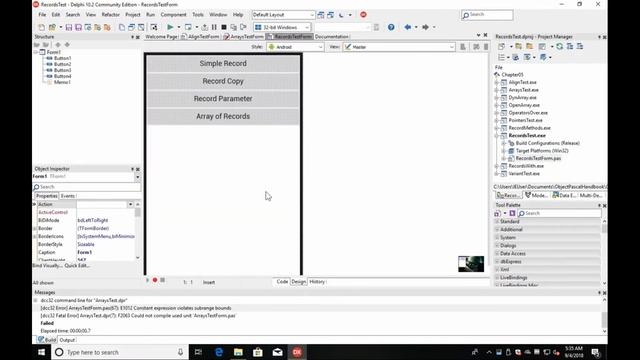
Task: Click the red stop icon beside layout selector
Action: 363,15
